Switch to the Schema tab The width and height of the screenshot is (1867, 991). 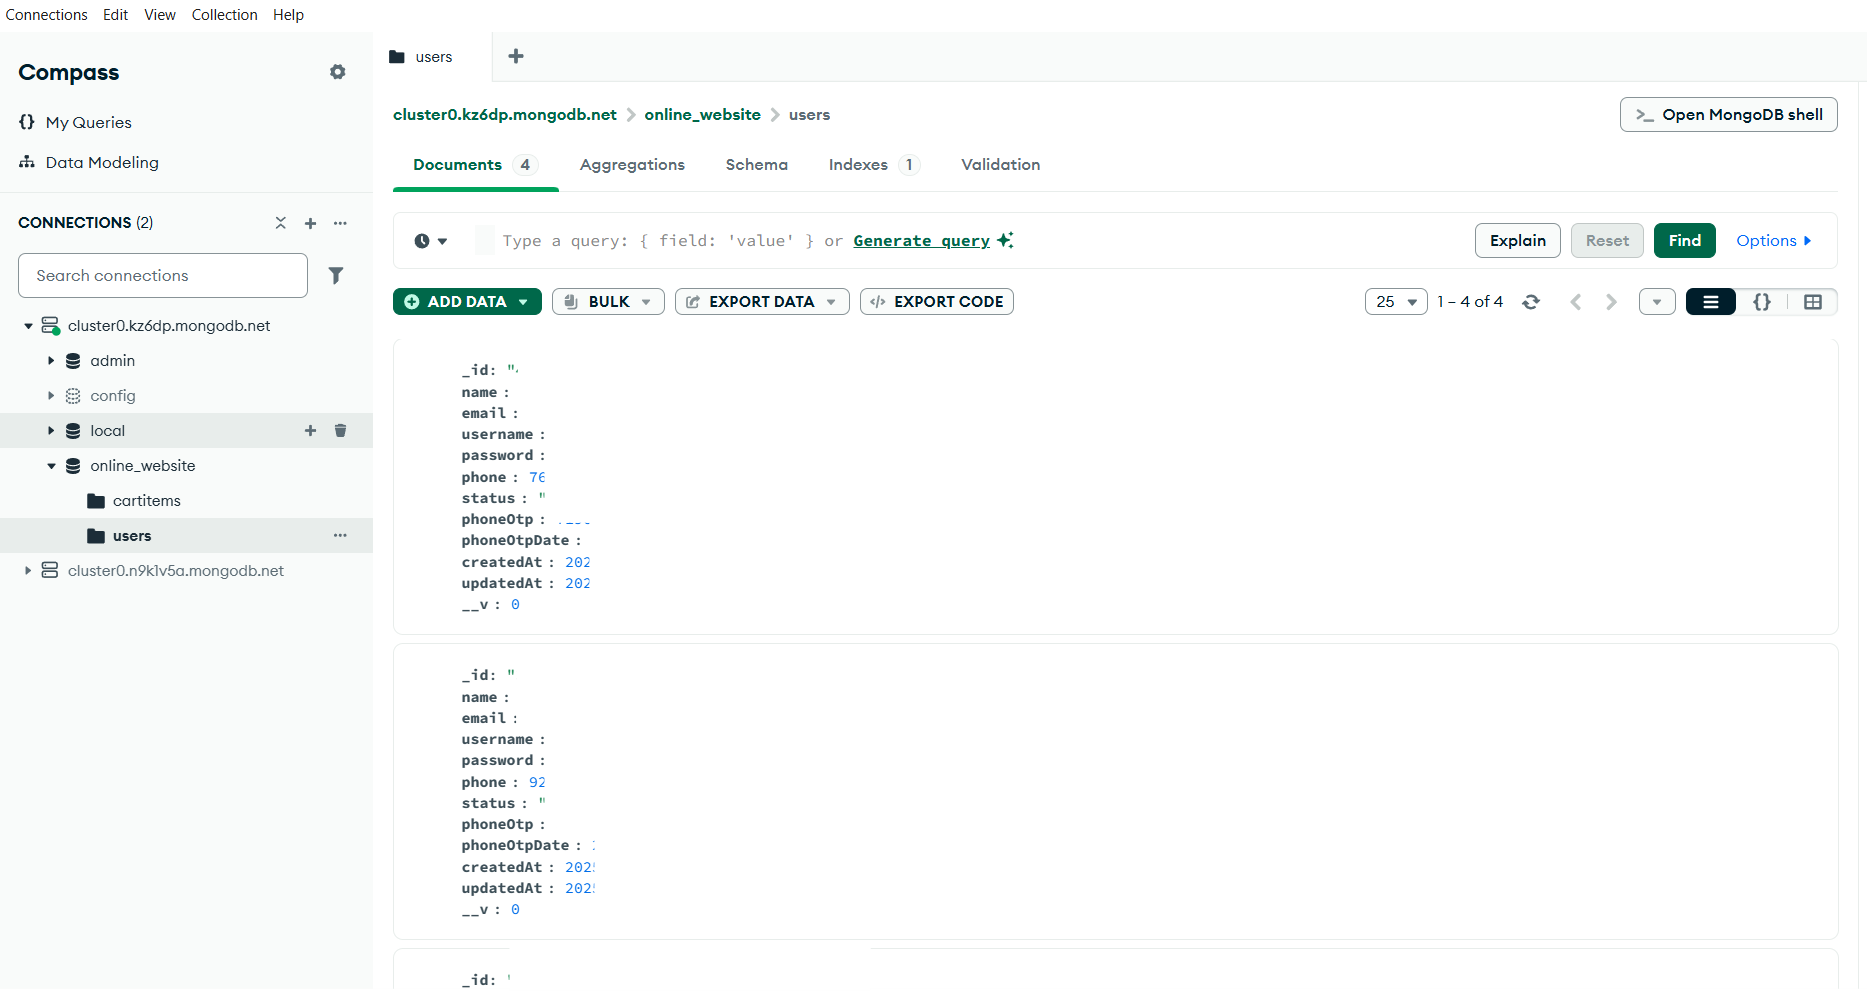pyautogui.click(x=756, y=164)
